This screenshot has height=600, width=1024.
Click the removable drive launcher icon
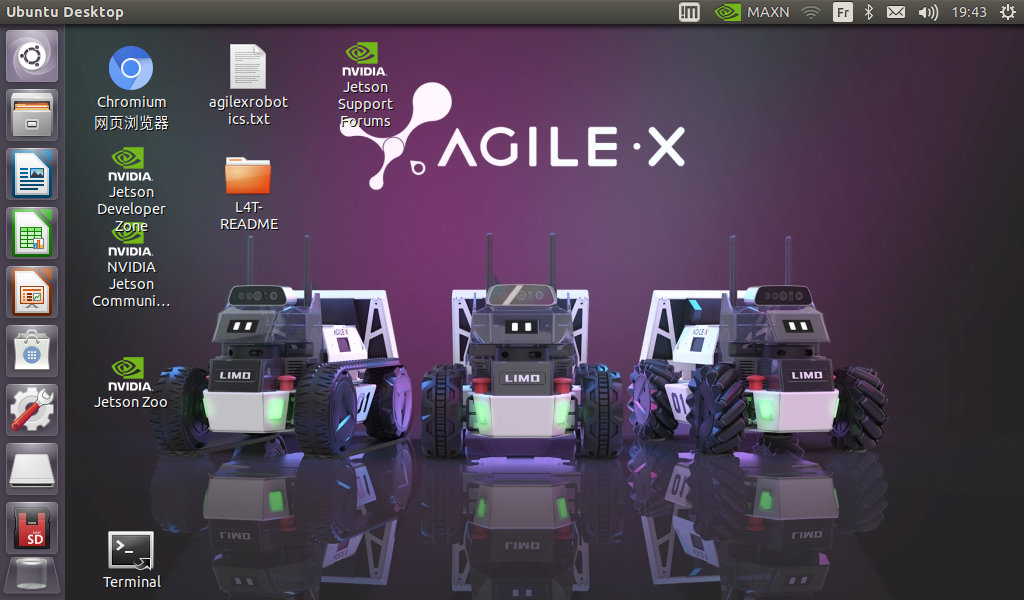(32, 469)
